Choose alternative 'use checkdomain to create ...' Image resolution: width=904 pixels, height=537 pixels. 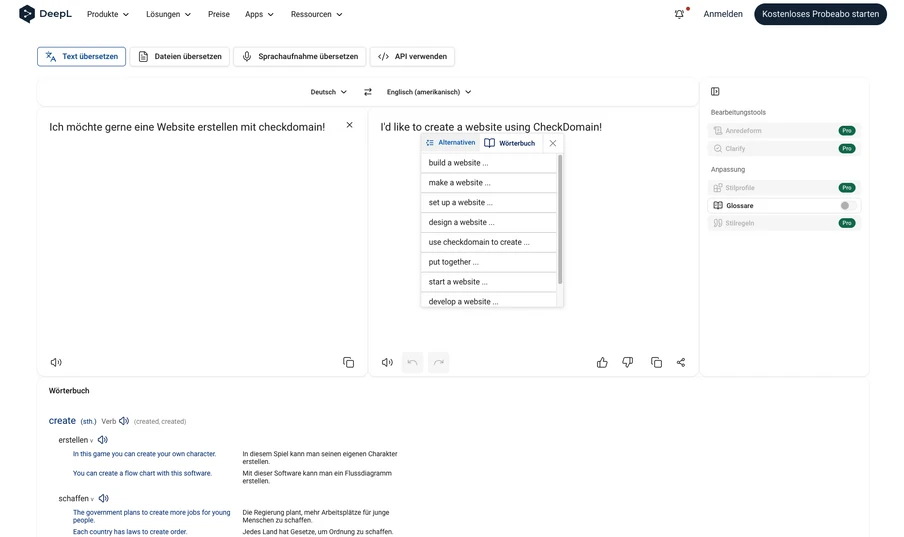tap(489, 242)
